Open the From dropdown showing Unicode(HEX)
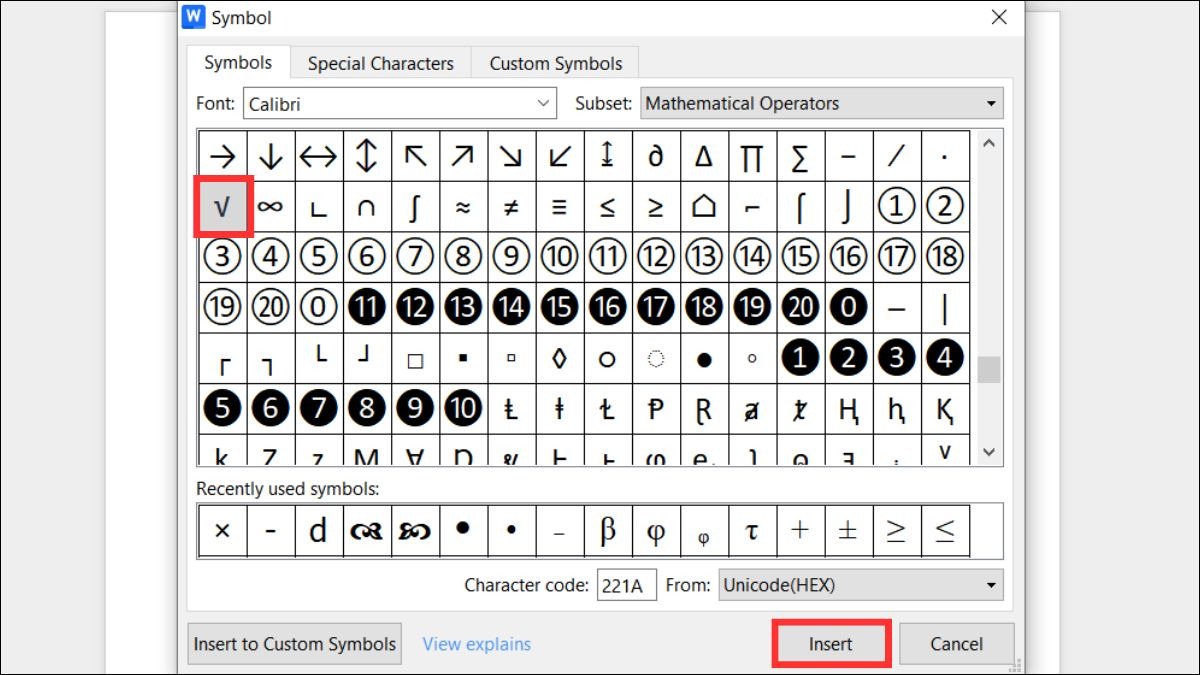1200x675 pixels. pyautogui.click(x=860, y=585)
